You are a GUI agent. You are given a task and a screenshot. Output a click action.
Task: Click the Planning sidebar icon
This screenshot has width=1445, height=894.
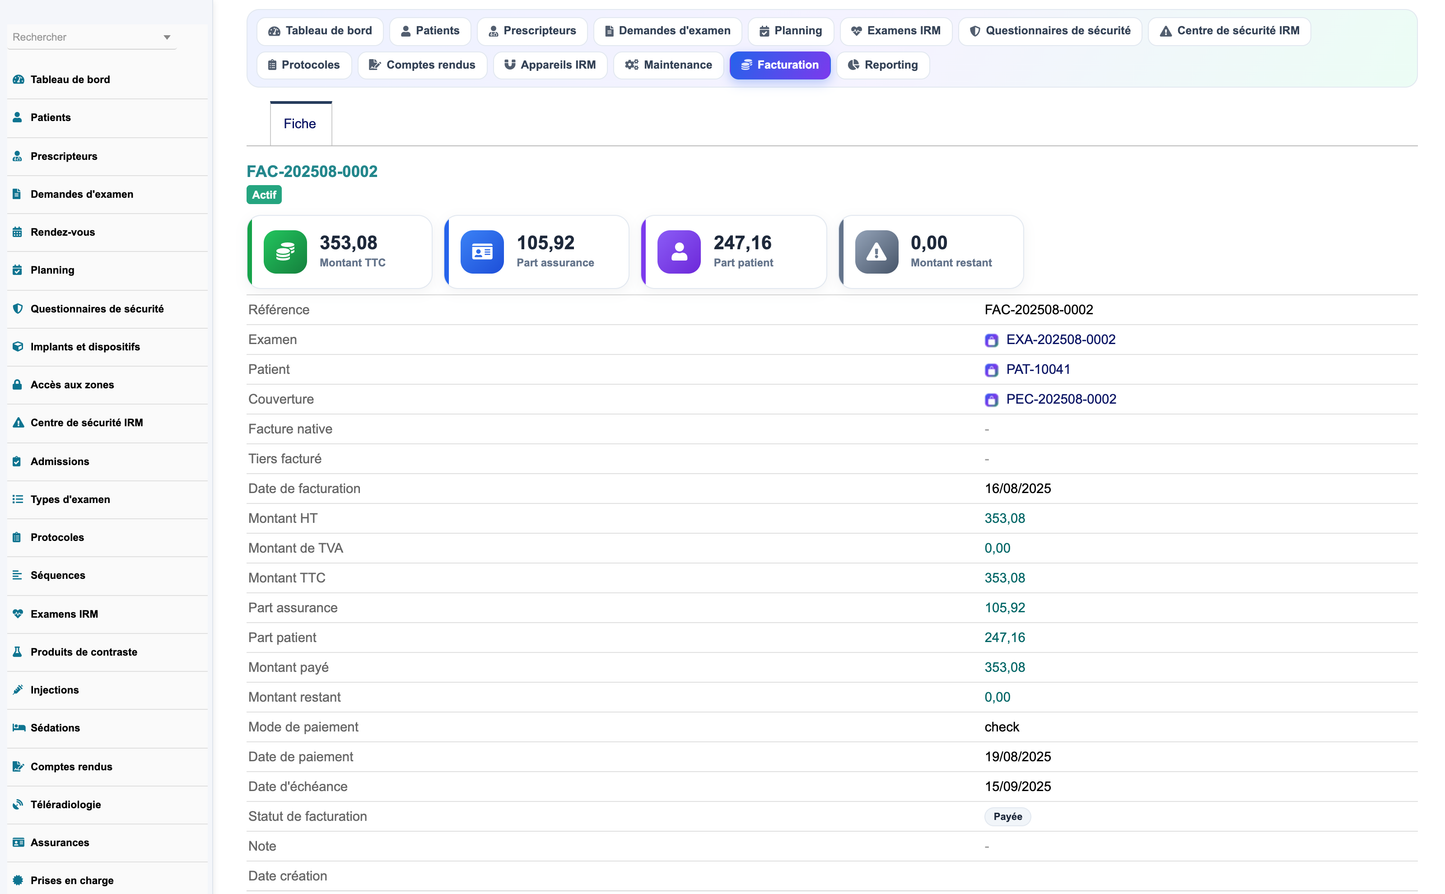click(x=18, y=271)
